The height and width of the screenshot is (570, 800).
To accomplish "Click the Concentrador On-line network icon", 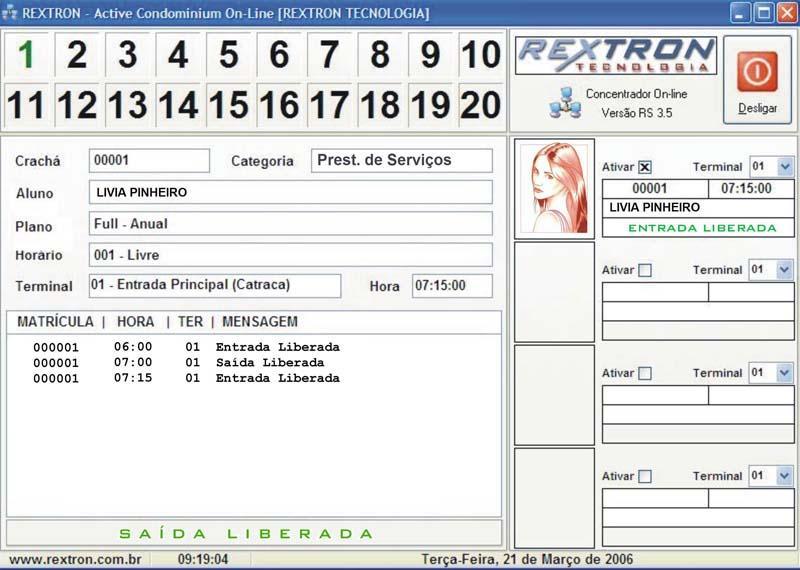I will tap(565, 103).
